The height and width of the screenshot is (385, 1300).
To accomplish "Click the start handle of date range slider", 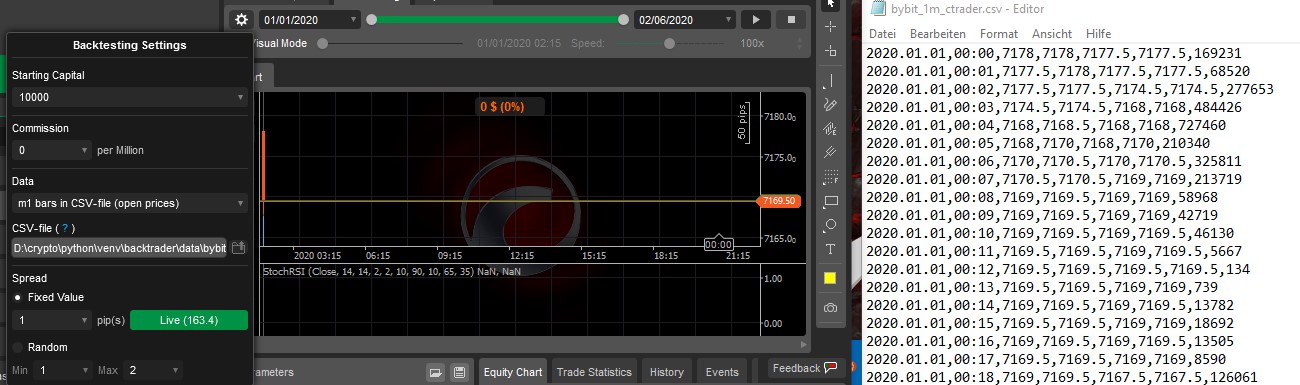I will (372, 19).
